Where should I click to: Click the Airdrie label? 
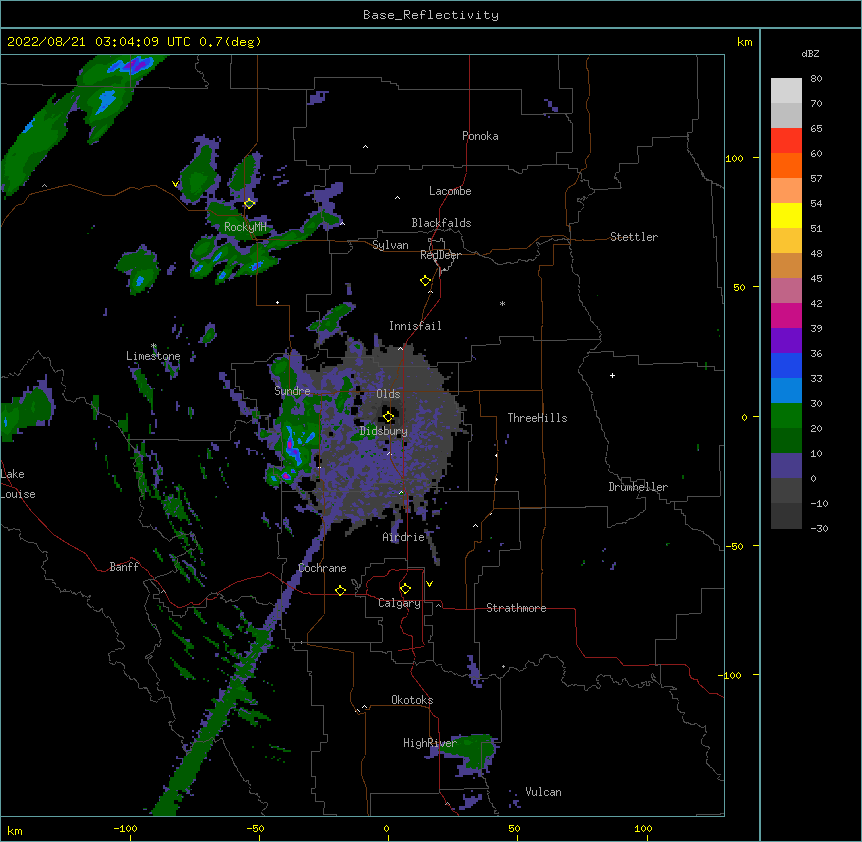coord(404,537)
